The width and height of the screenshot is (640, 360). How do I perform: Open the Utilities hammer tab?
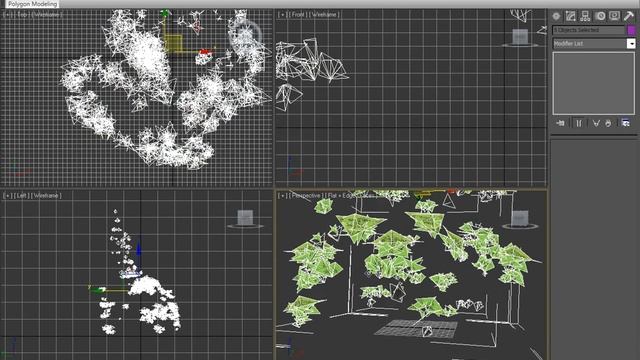(629, 16)
